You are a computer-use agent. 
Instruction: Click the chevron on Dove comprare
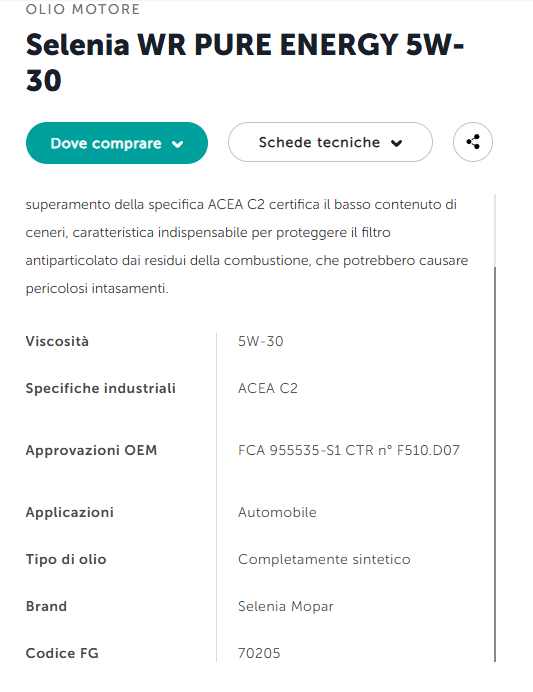tap(178, 144)
